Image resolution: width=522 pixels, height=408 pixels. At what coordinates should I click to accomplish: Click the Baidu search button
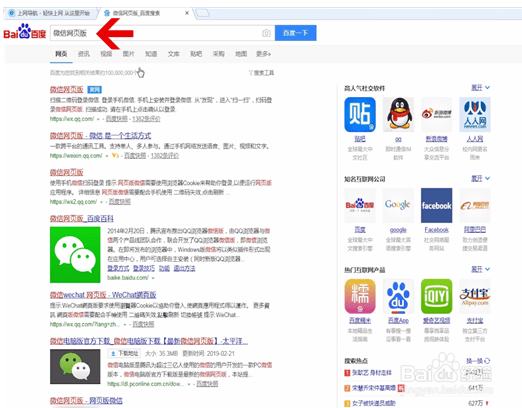coord(295,33)
